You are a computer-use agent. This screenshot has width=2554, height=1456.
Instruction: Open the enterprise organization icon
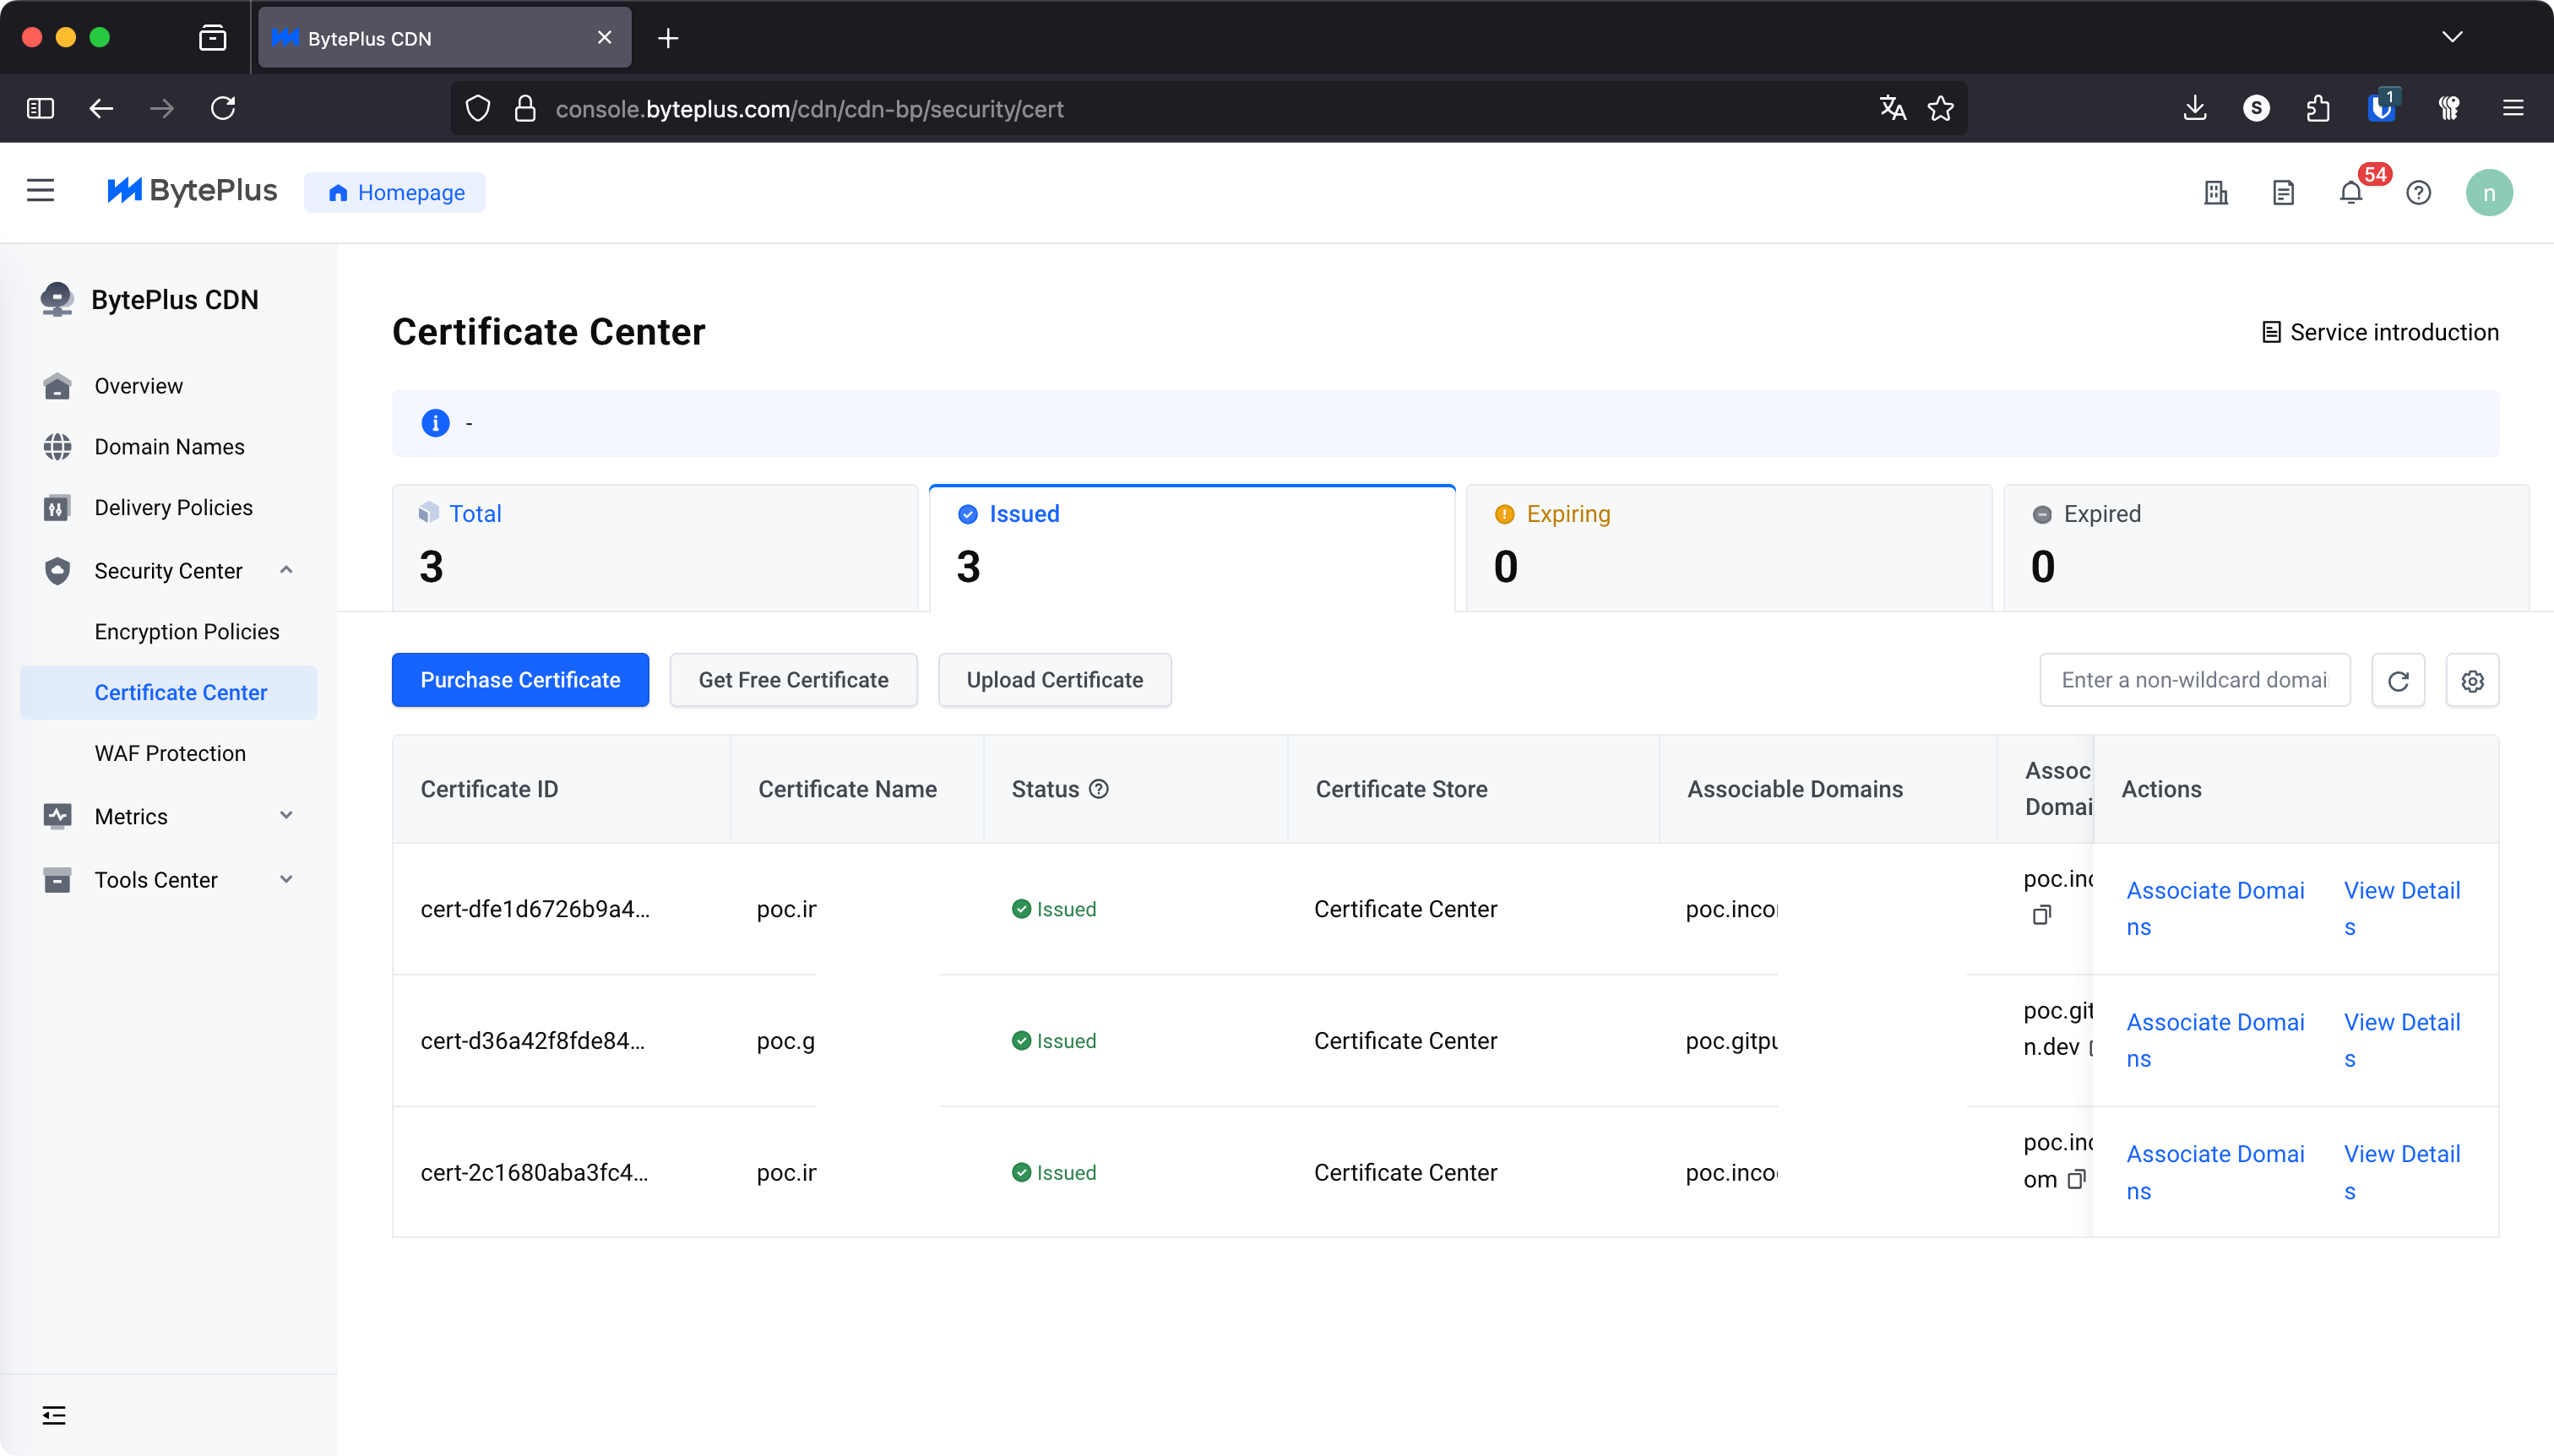2216,193
